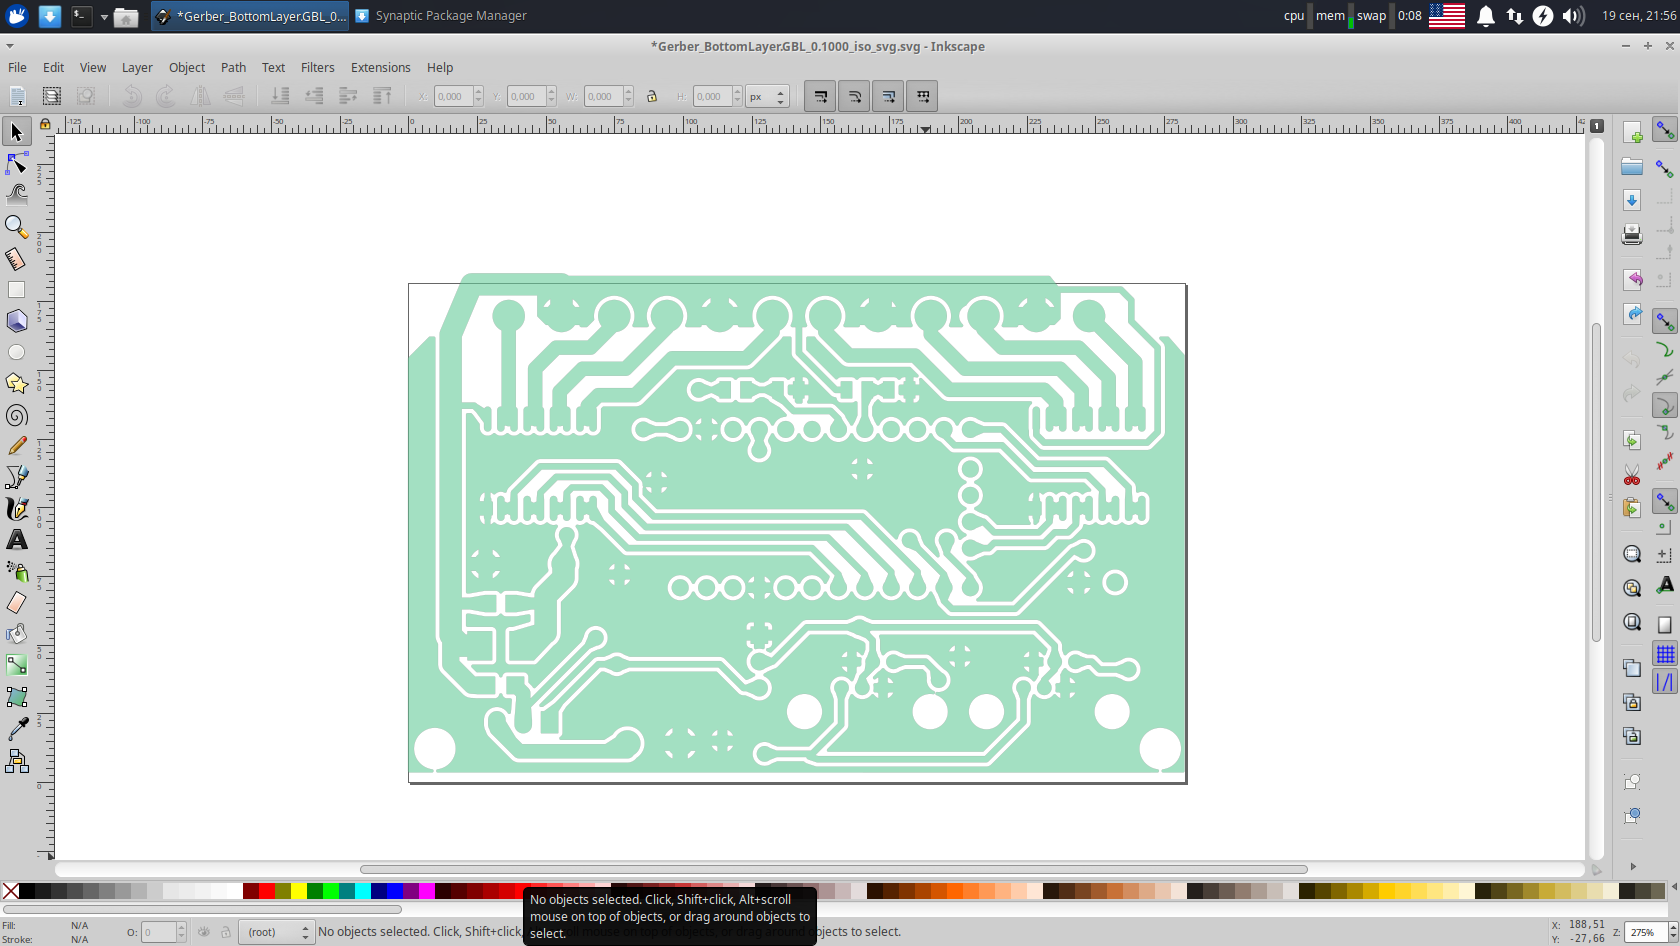Select the Spray tool
1680x946 pixels.
pos(17,571)
